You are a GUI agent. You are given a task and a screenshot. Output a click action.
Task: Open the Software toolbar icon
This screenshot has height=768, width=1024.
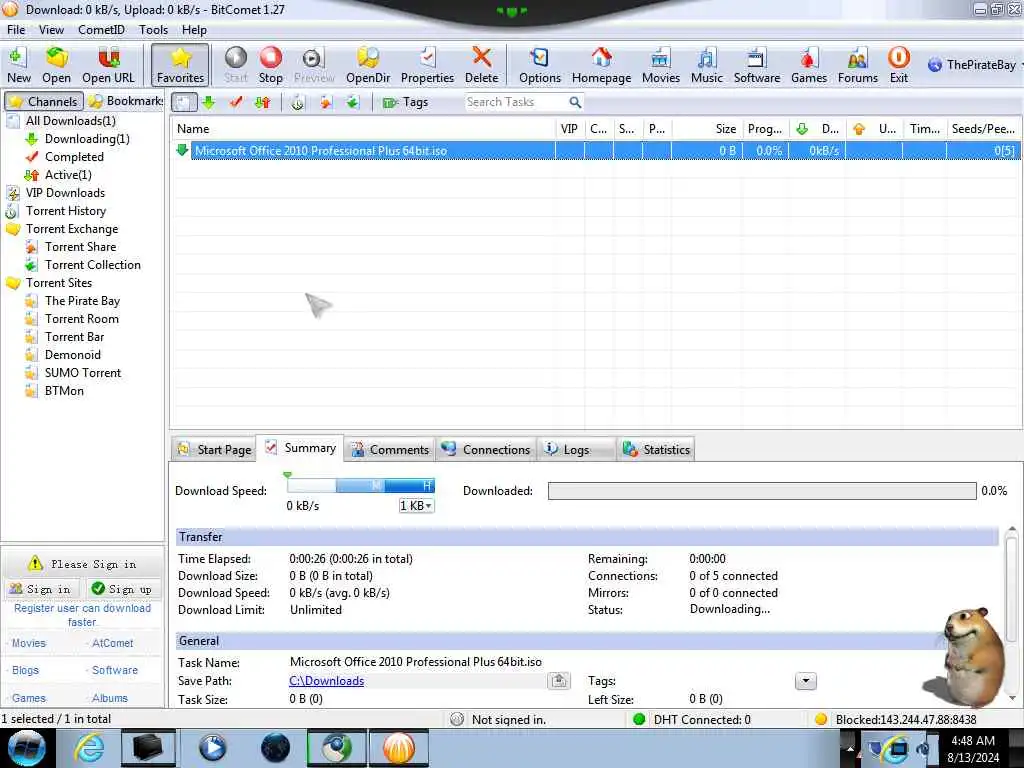click(756, 65)
